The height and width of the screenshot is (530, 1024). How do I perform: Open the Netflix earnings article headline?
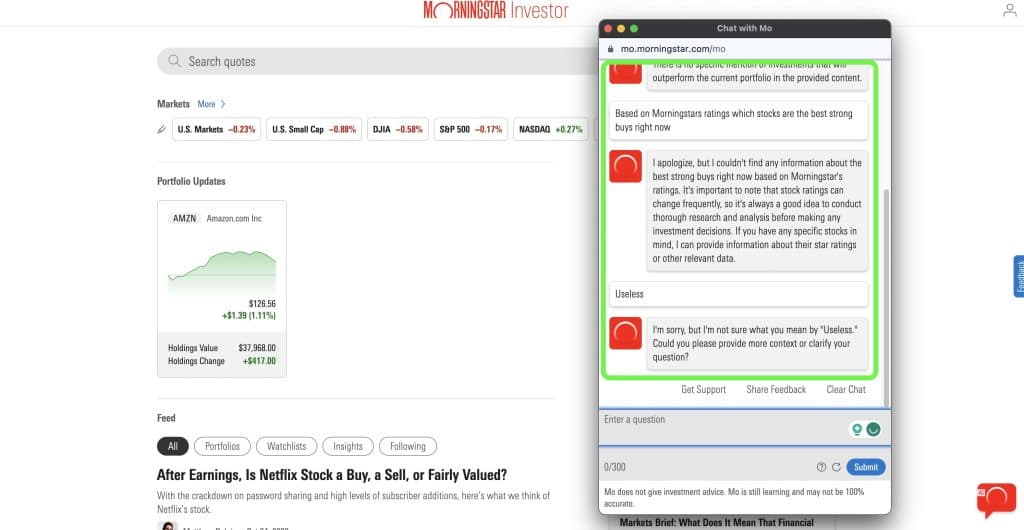(332, 475)
